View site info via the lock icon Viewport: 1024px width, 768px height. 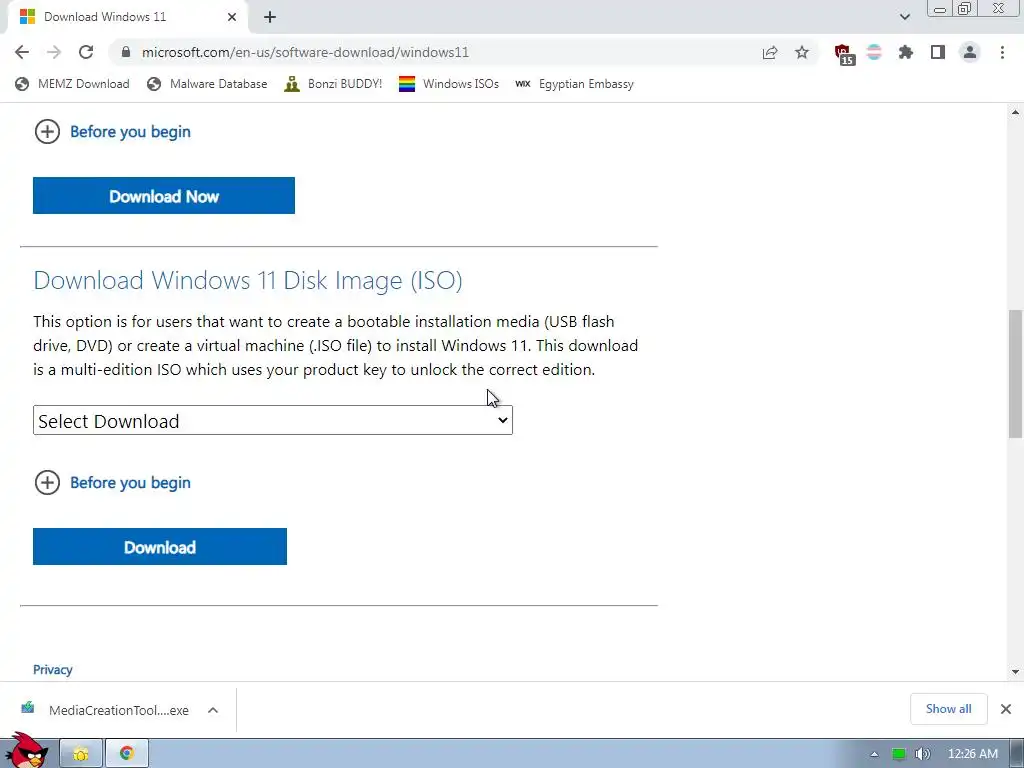(x=126, y=52)
